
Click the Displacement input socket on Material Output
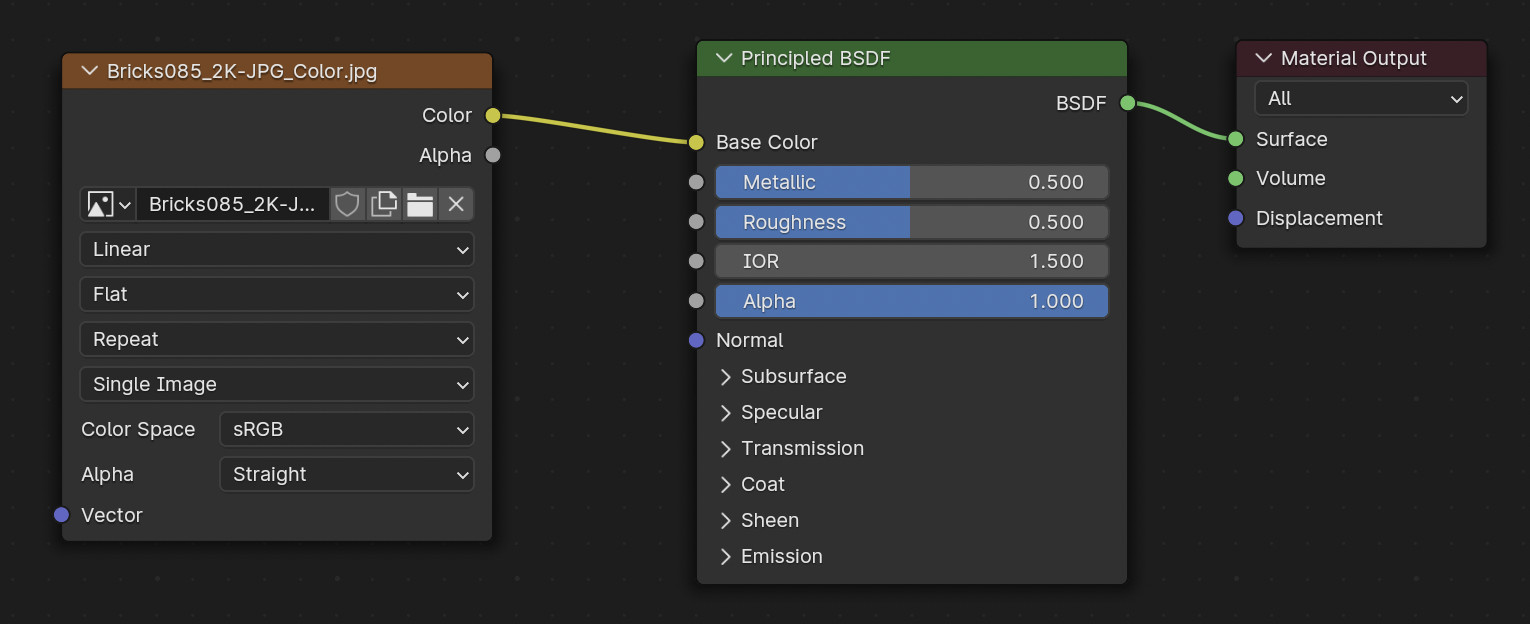pyautogui.click(x=1236, y=218)
